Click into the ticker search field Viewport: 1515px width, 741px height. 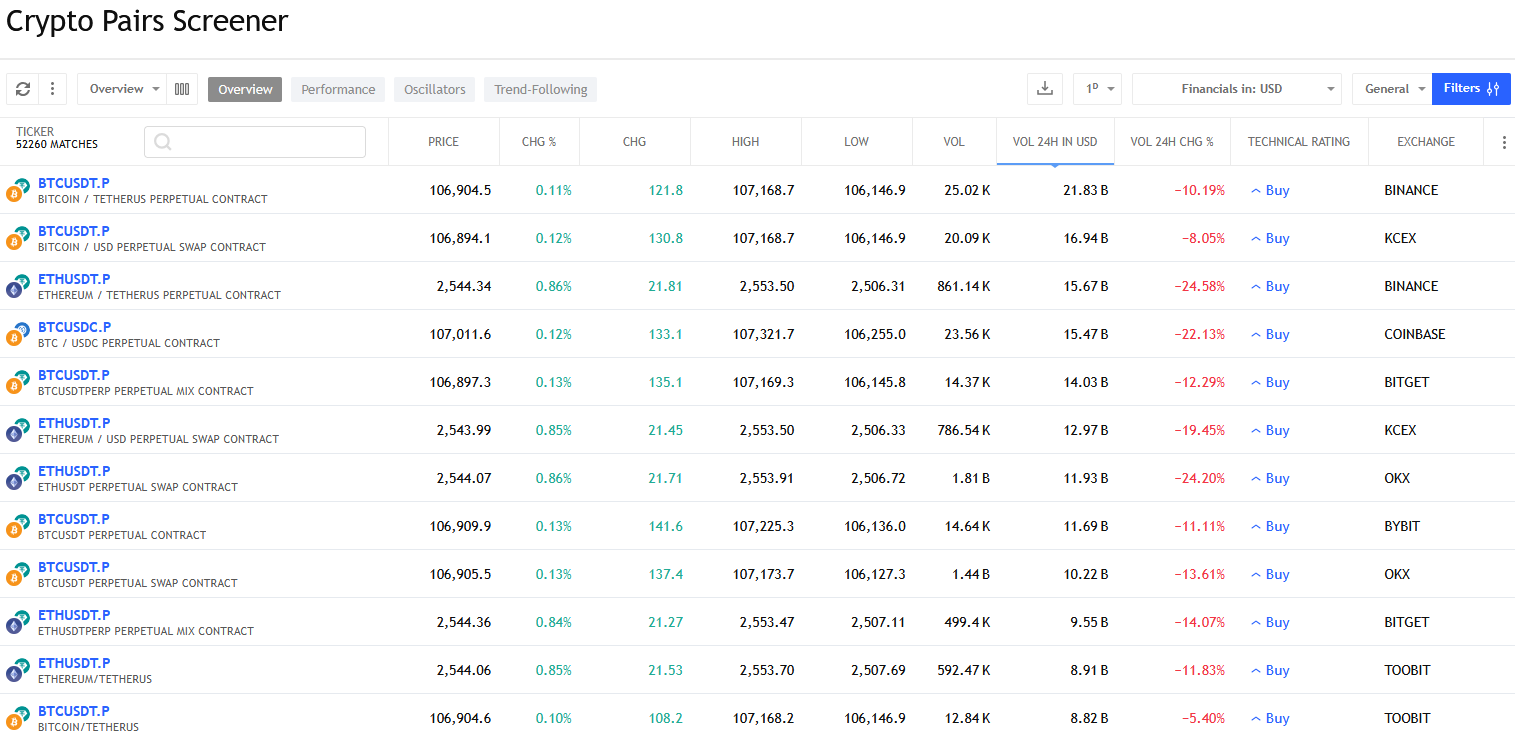tap(255, 142)
